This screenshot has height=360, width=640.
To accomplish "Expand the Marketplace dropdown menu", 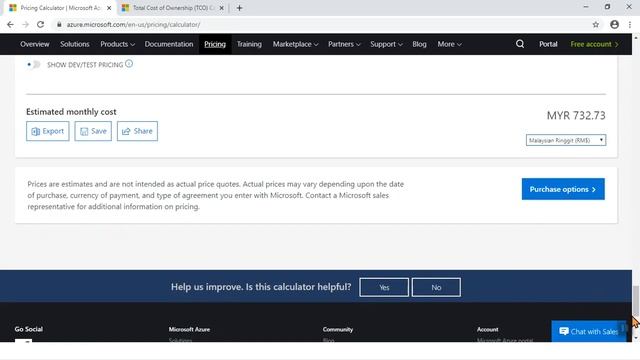I will [x=296, y=44].
